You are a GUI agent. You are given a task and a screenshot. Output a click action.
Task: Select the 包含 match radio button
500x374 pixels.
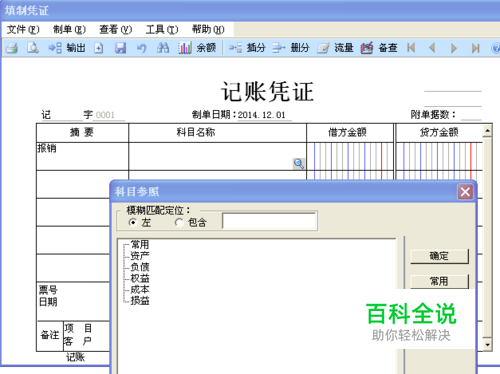[179, 222]
